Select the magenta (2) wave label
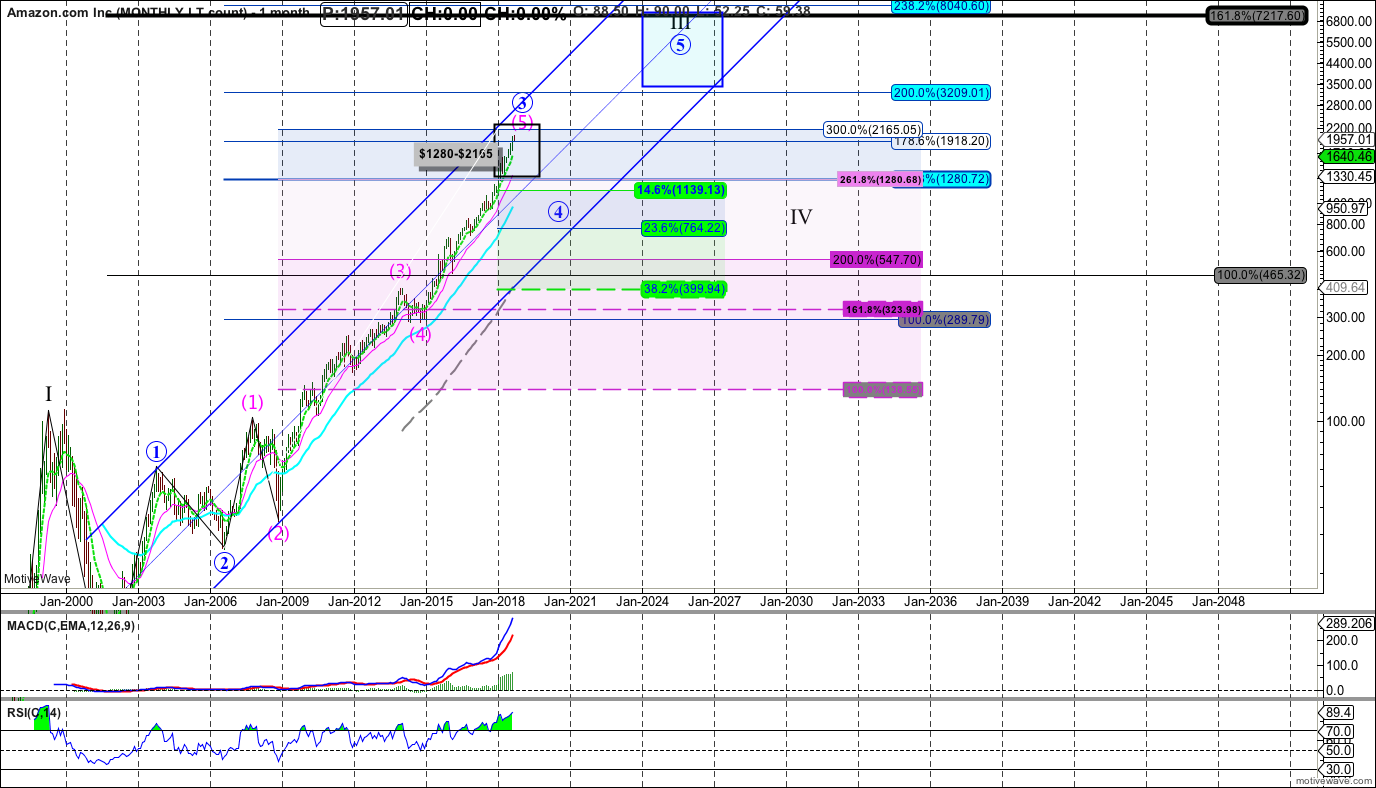Image resolution: width=1376 pixels, height=788 pixels. click(x=278, y=533)
